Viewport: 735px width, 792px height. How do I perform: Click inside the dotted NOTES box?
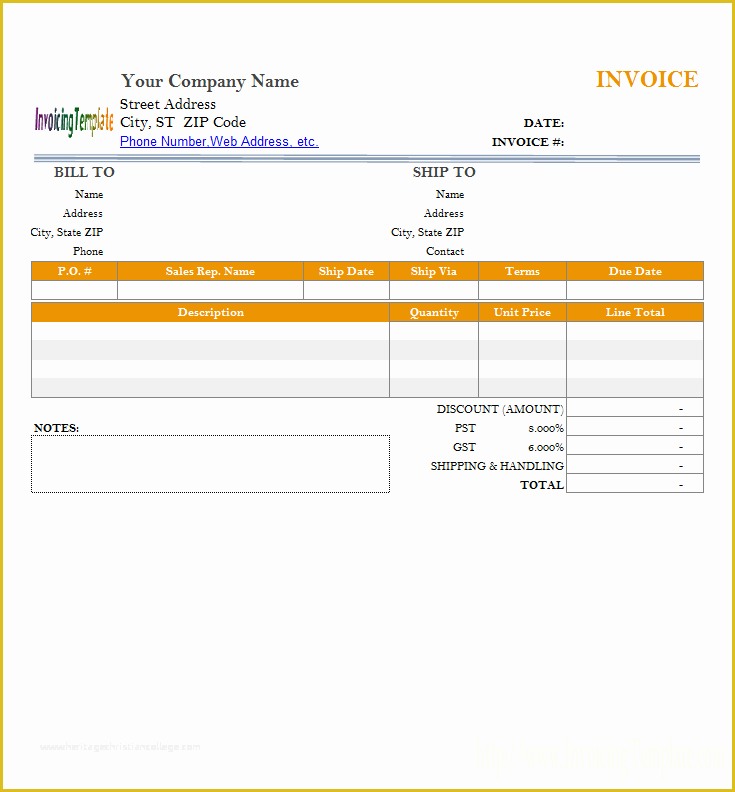click(x=210, y=464)
